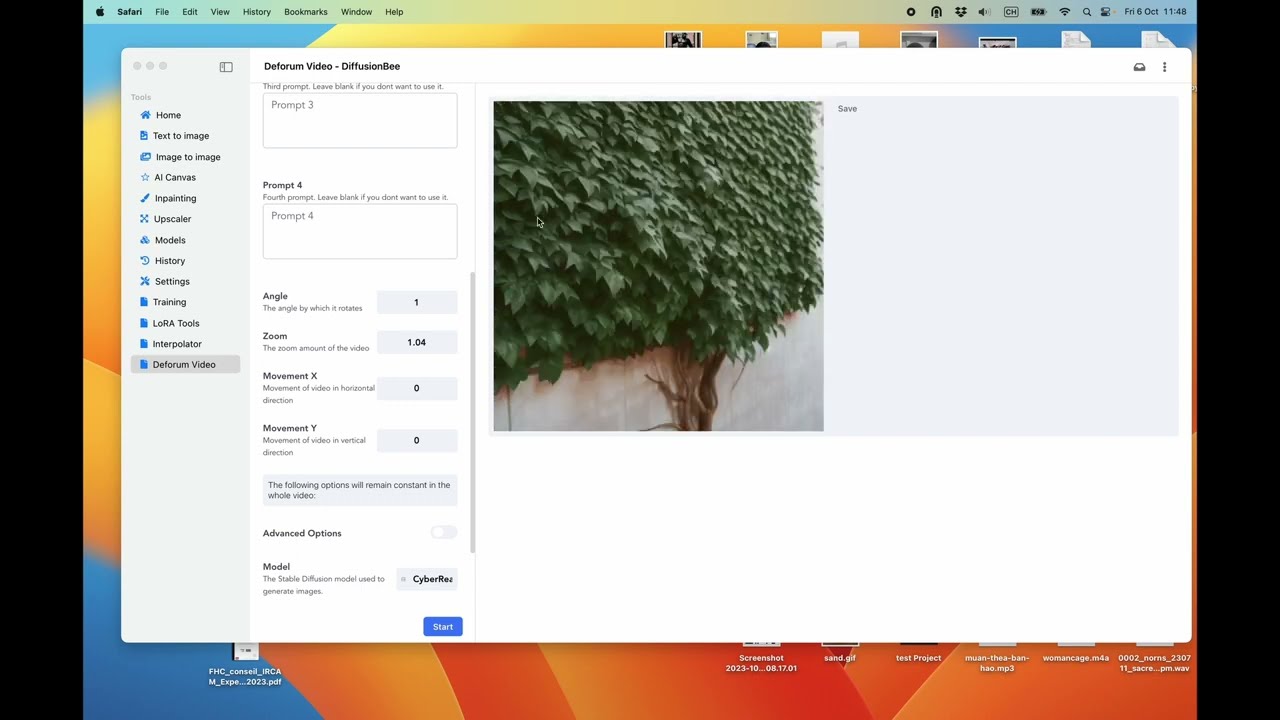Go to the Text to image tool
This screenshot has width=1280, height=720.
(x=181, y=136)
